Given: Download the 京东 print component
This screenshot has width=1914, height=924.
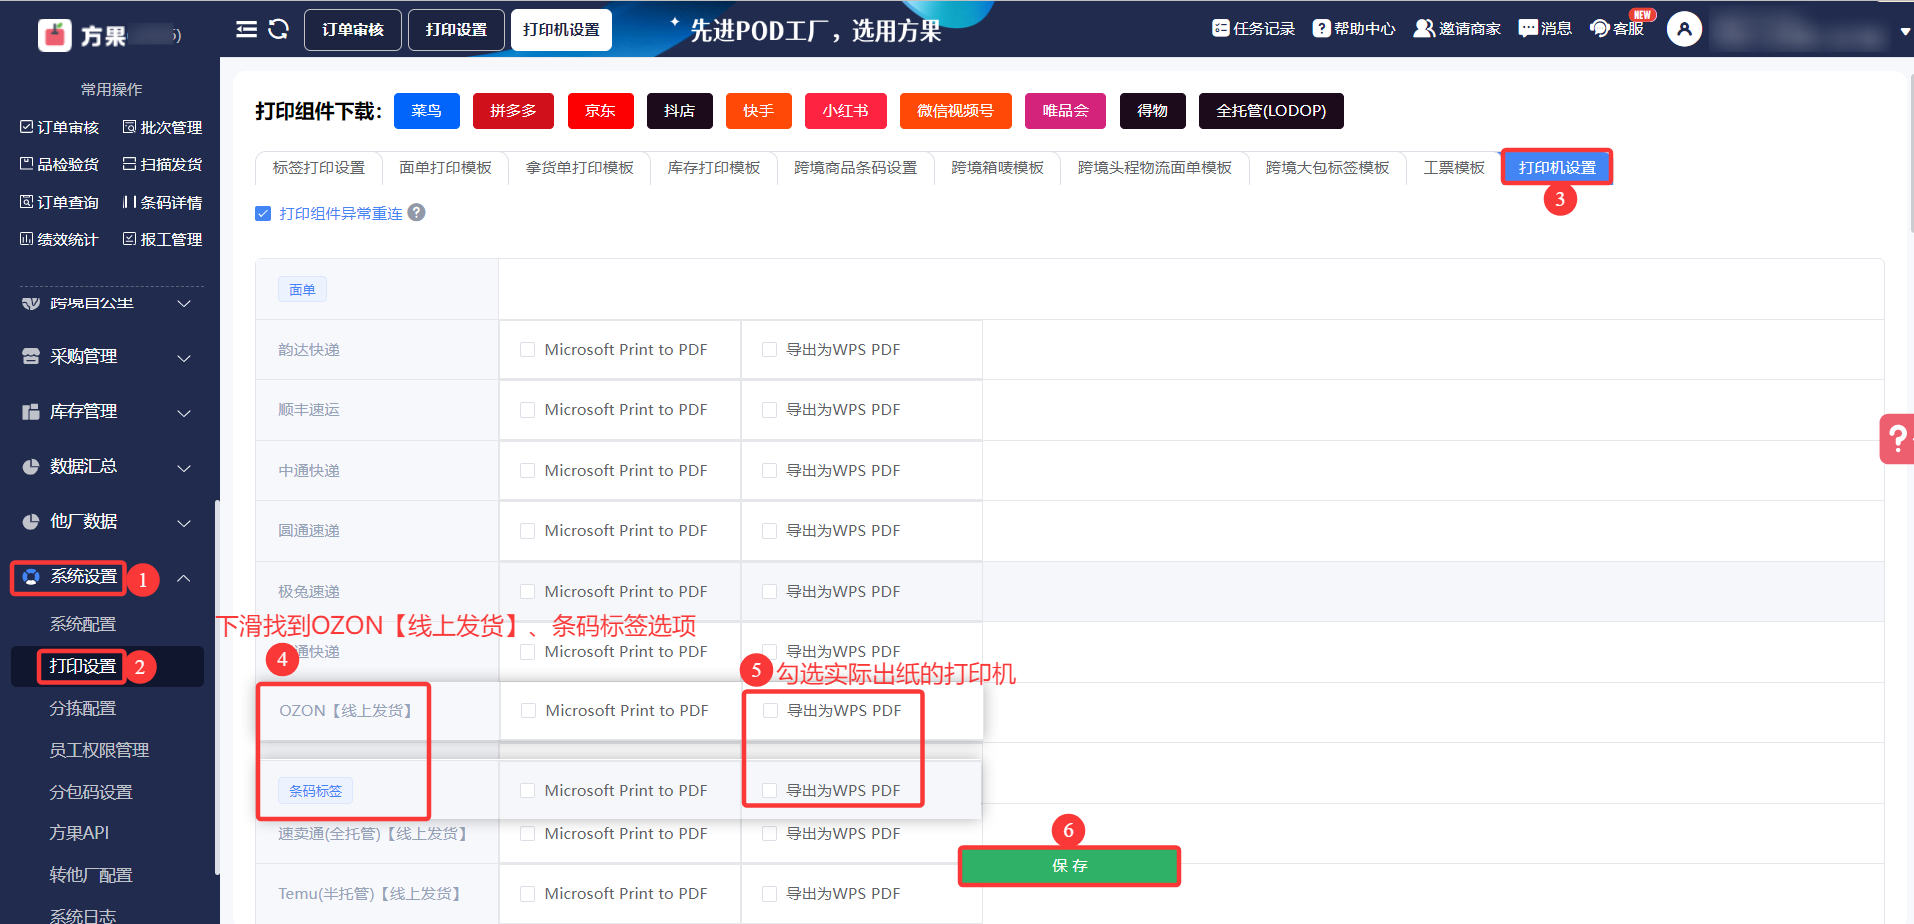Looking at the screenshot, I should [x=600, y=111].
